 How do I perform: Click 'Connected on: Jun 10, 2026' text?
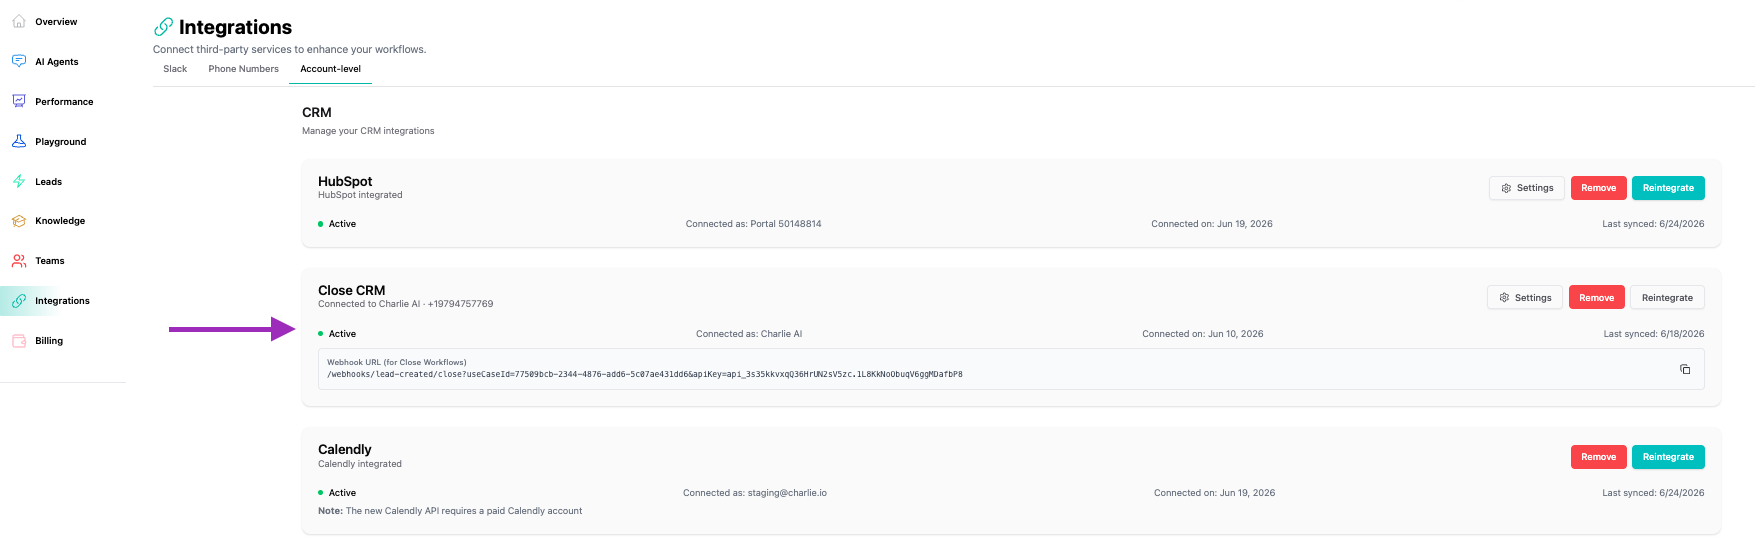click(1203, 334)
